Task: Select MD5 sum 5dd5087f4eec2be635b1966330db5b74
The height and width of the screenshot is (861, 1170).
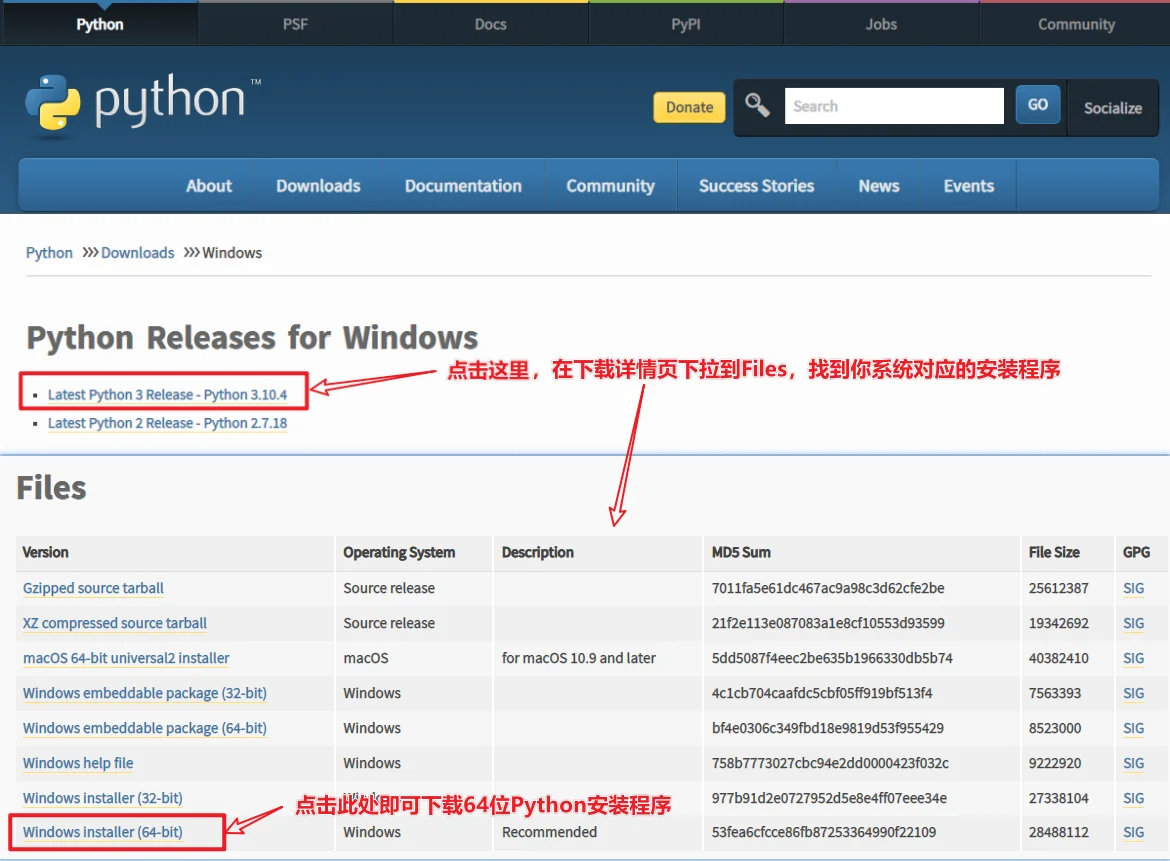Action: (832, 658)
